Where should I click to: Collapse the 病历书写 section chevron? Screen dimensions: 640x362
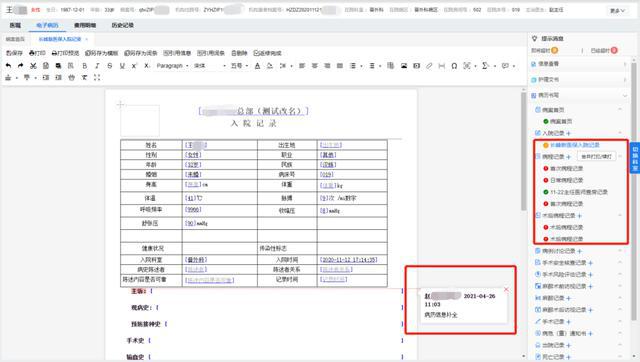point(624,95)
